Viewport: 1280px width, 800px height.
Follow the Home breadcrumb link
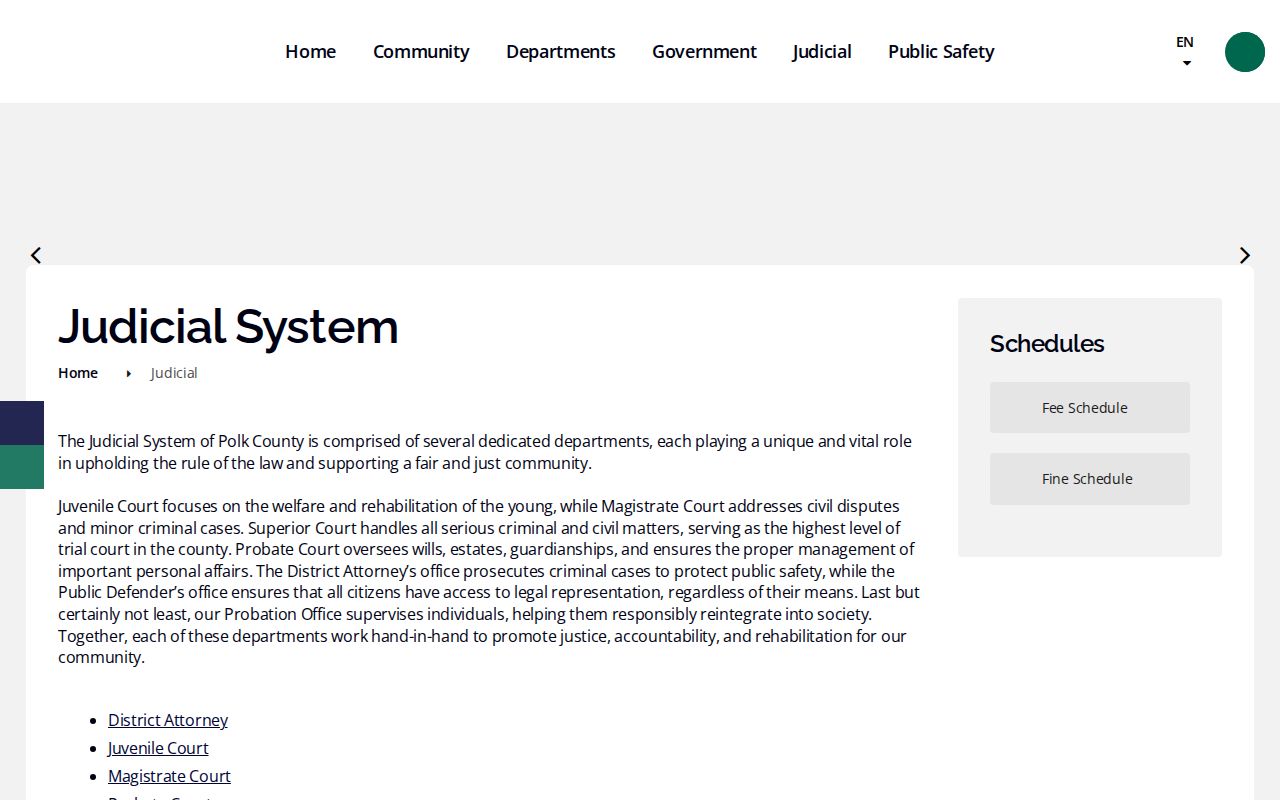pos(78,373)
